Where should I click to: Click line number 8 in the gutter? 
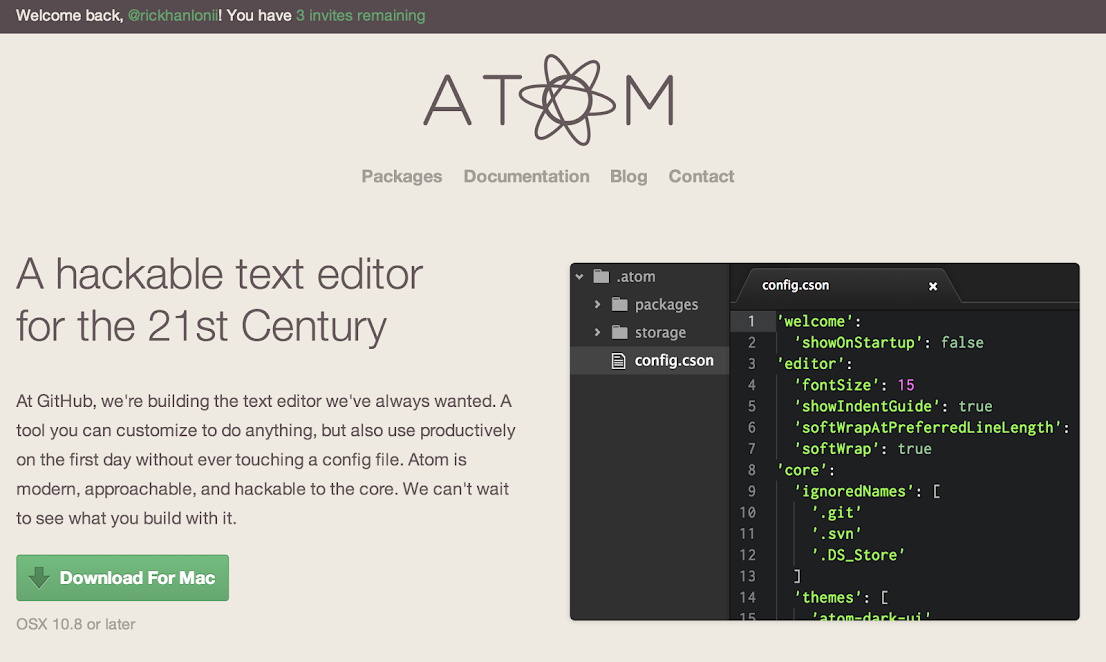[751, 470]
